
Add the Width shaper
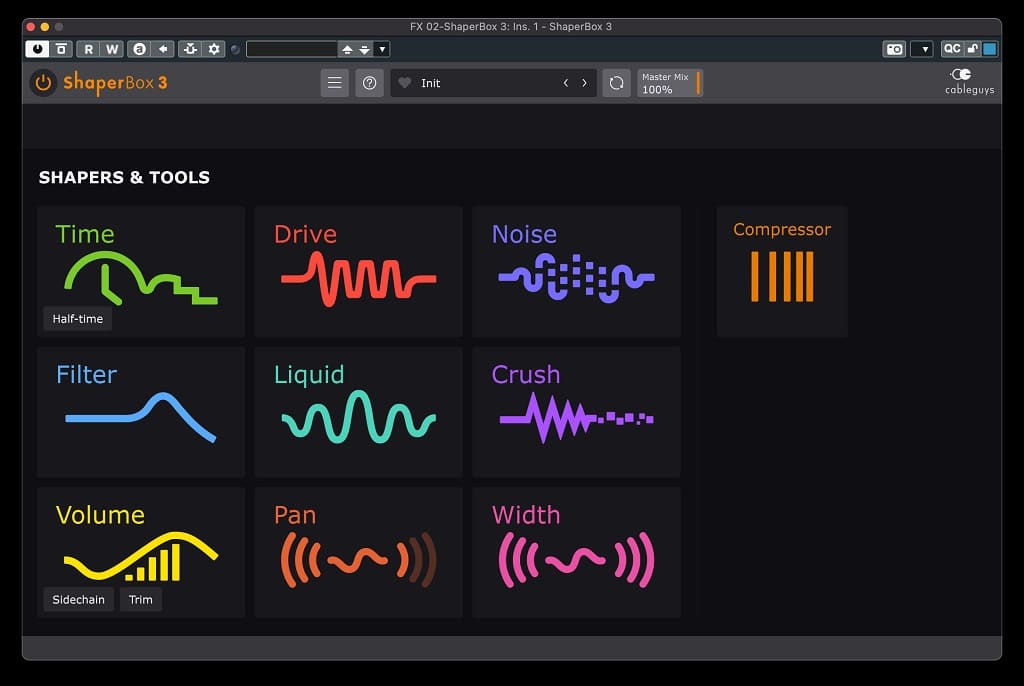[x=576, y=553]
